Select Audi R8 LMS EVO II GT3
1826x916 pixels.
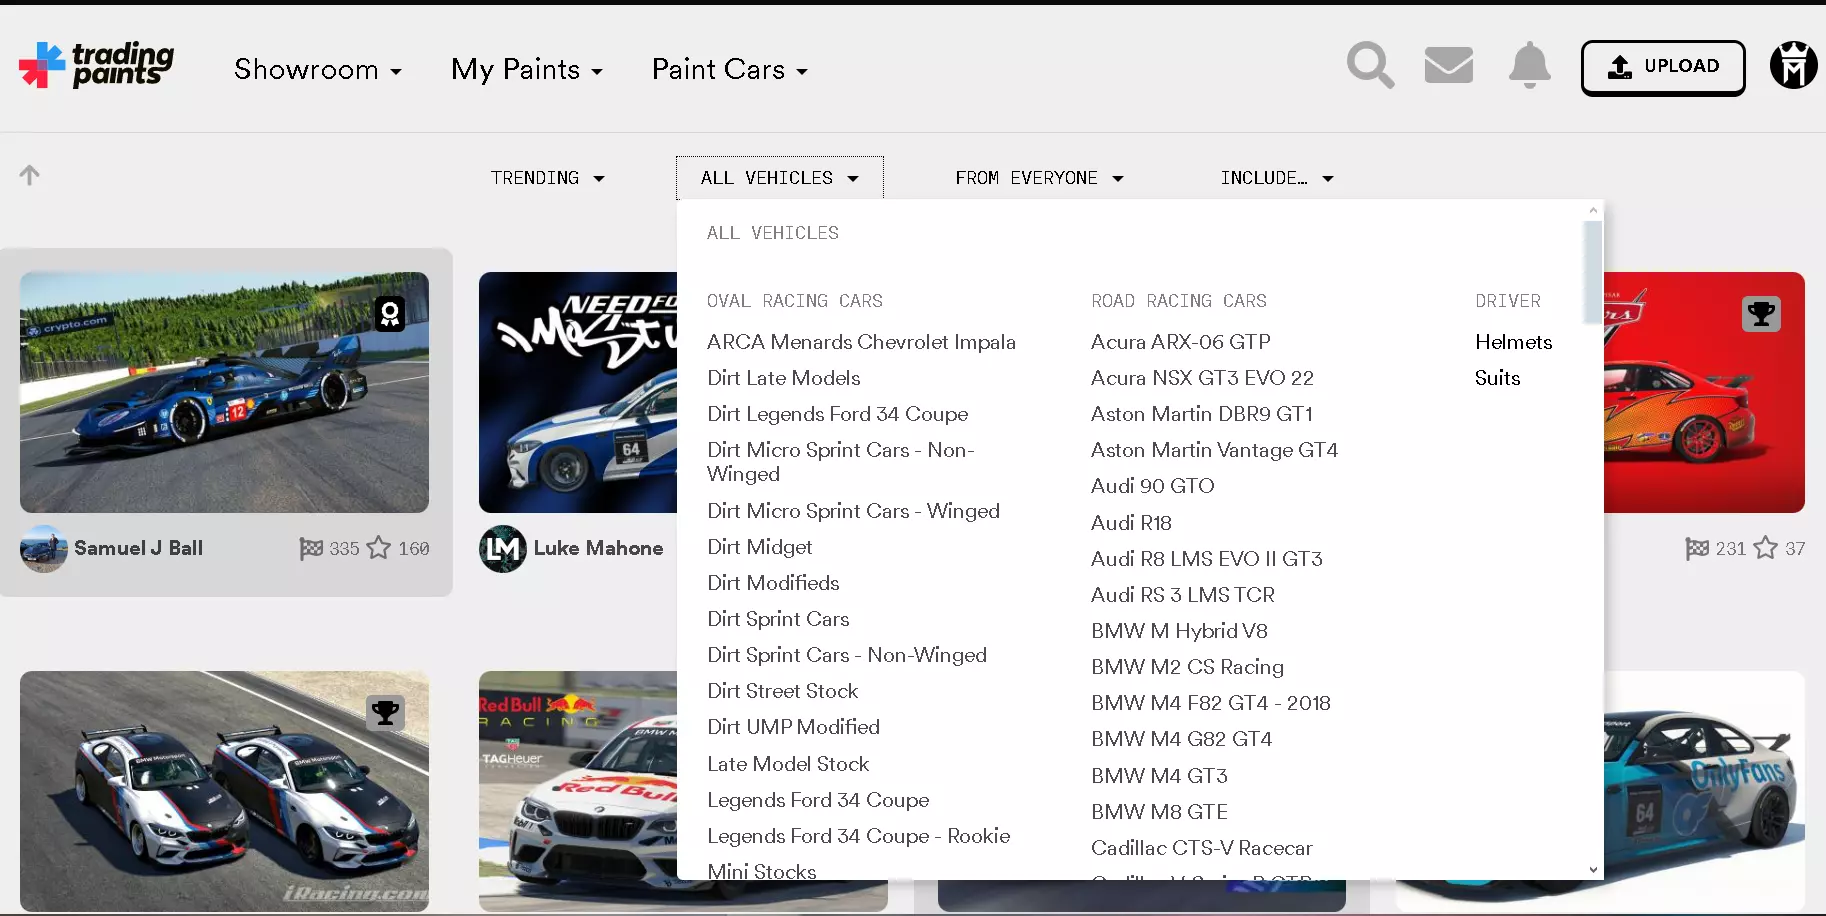coord(1207,559)
